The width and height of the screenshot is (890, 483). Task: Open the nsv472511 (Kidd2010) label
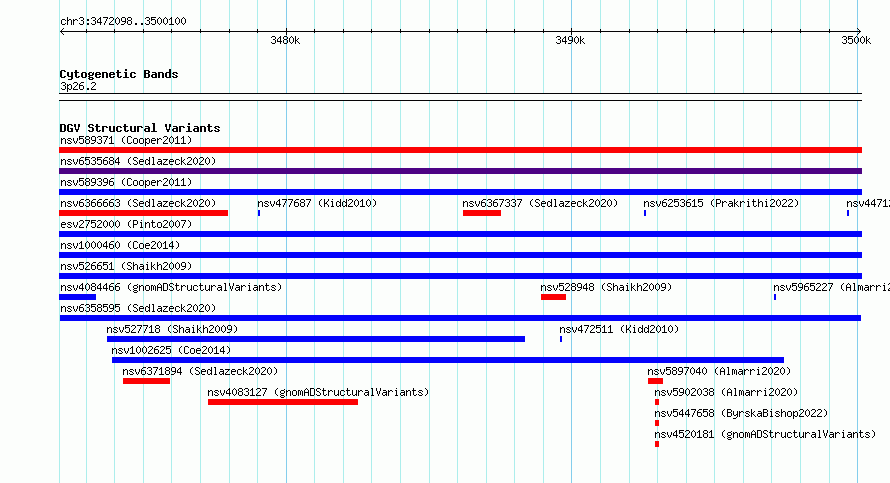(x=619, y=329)
